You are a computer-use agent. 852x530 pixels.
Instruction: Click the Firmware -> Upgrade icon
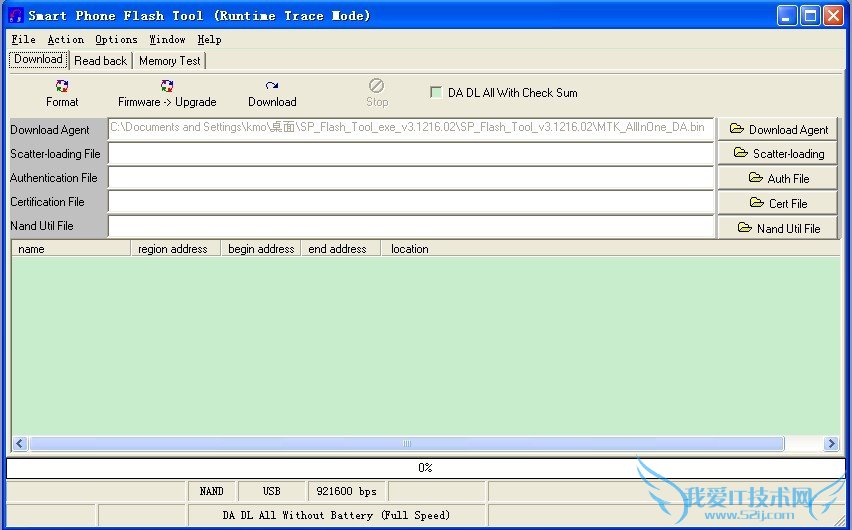[x=167, y=87]
